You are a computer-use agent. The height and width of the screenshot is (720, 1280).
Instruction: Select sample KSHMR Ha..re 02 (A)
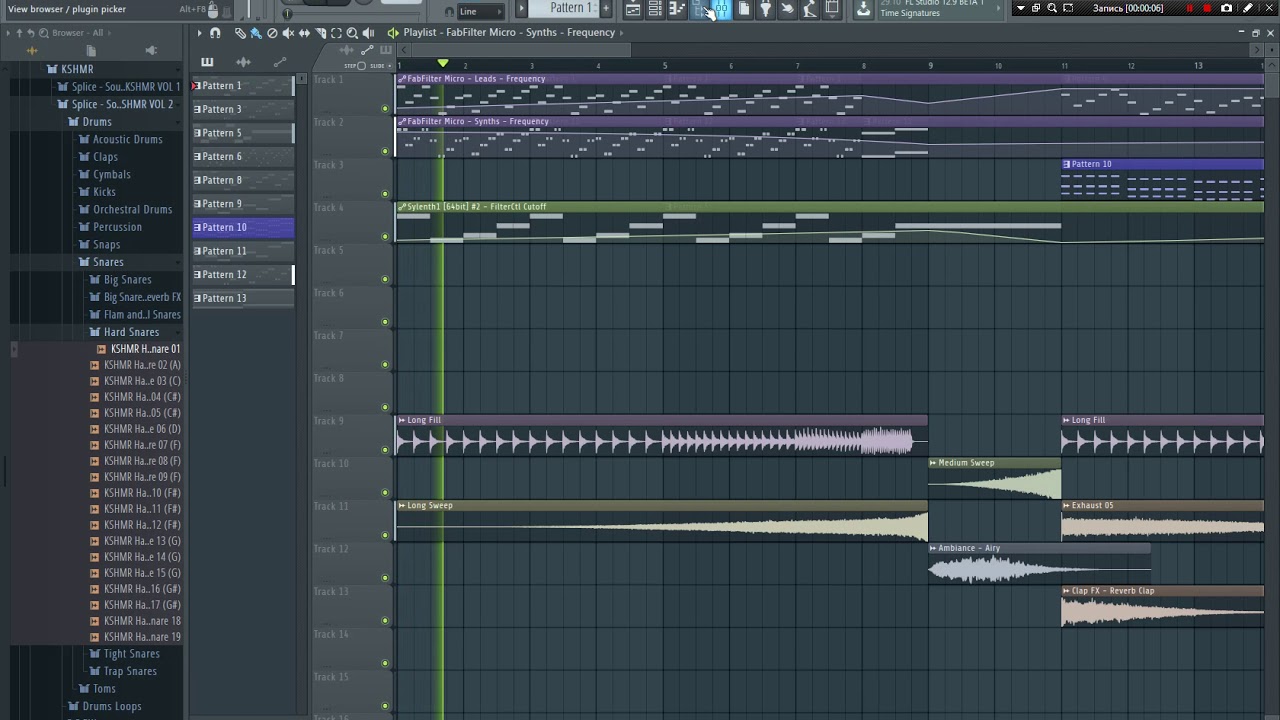point(142,365)
